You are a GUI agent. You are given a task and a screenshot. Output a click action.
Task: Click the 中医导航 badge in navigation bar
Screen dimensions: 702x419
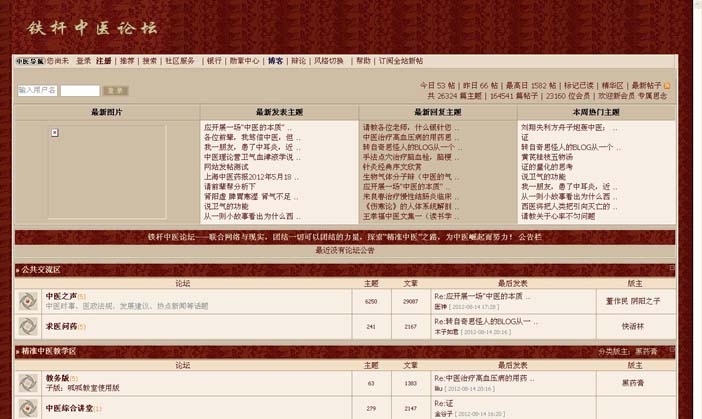click(x=30, y=61)
